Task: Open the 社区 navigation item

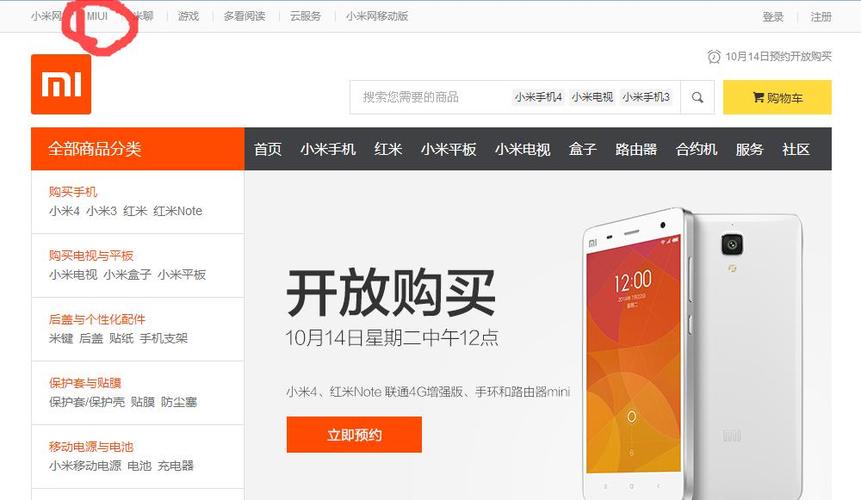Action: coord(796,149)
